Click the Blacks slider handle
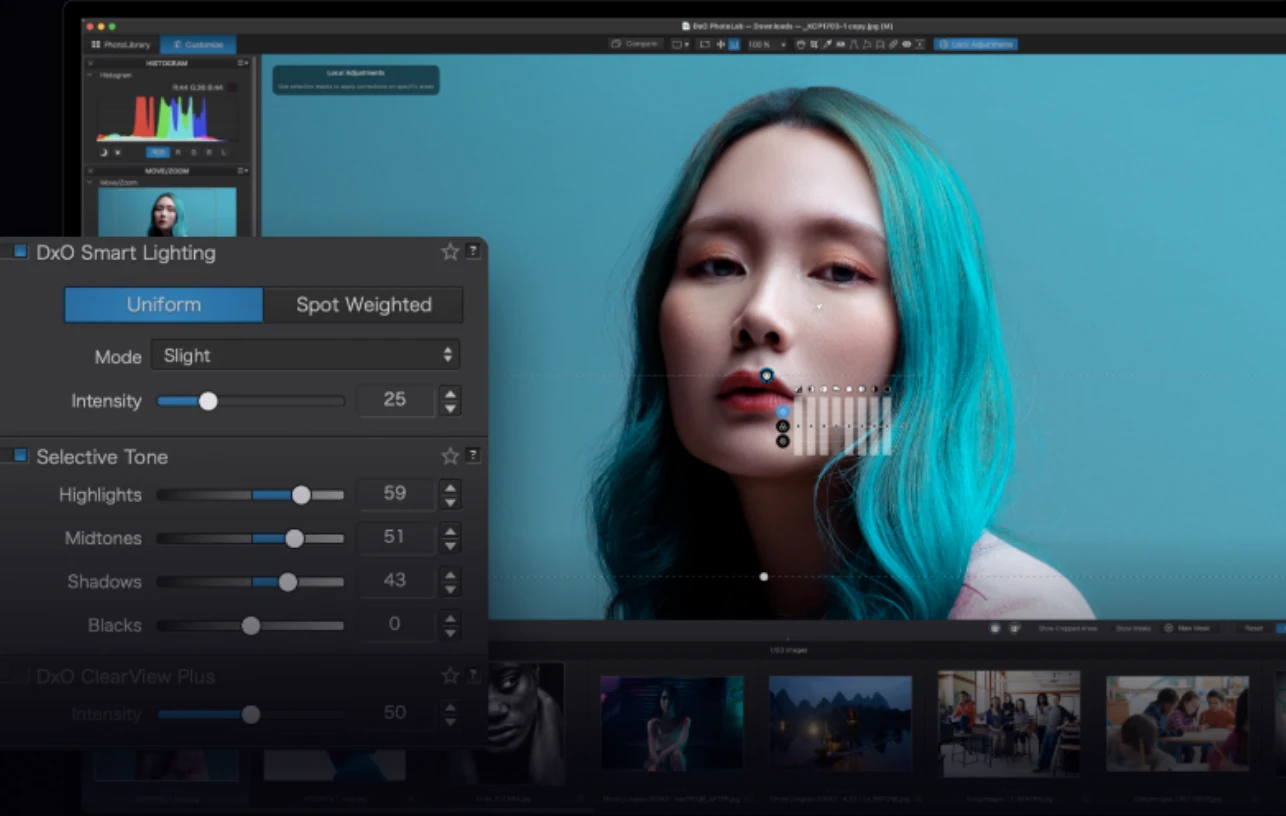Screen dimensions: 1286x816 click(x=251, y=625)
